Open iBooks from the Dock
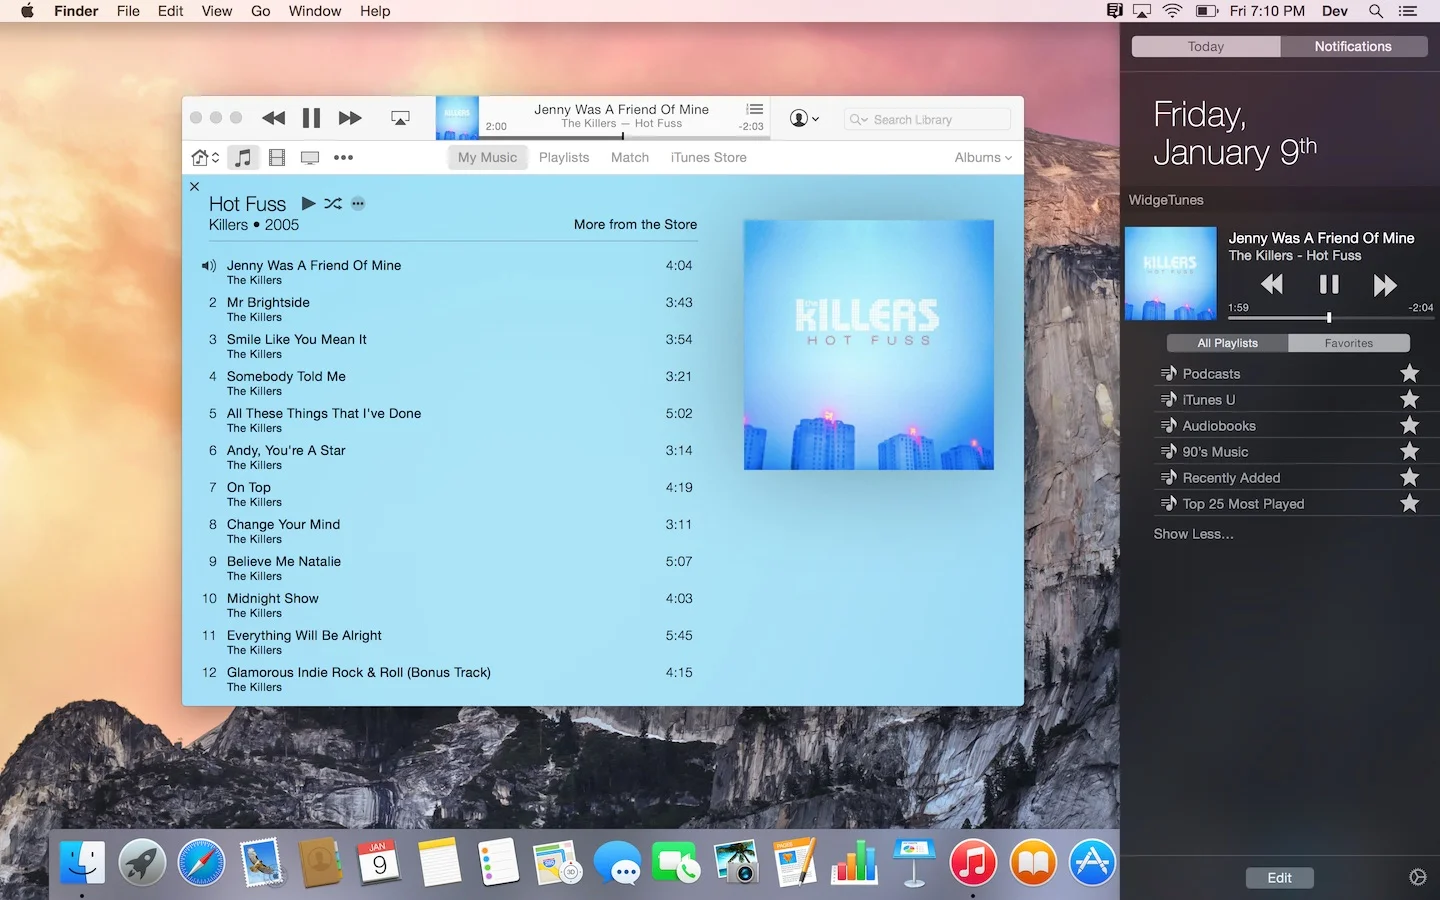This screenshot has height=900, width=1440. (x=1033, y=862)
